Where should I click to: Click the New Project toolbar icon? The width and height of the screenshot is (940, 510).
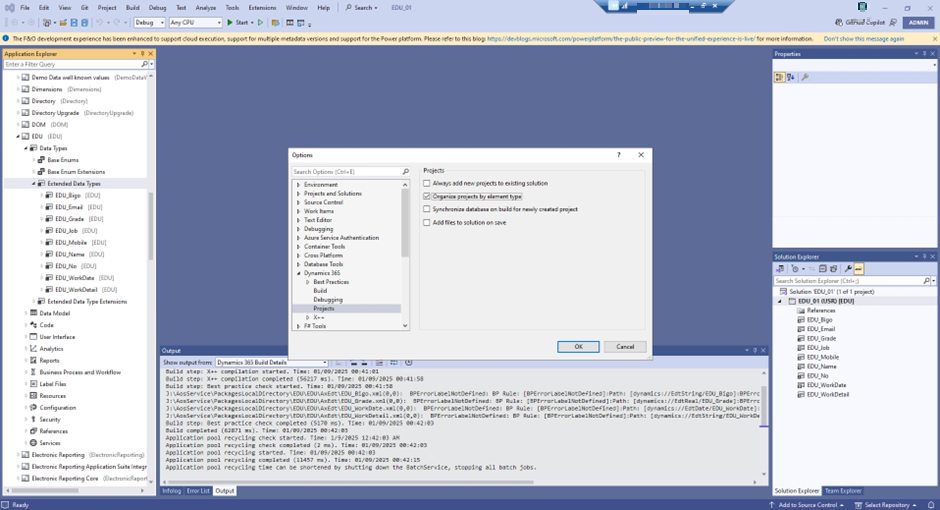tap(46, 23)
